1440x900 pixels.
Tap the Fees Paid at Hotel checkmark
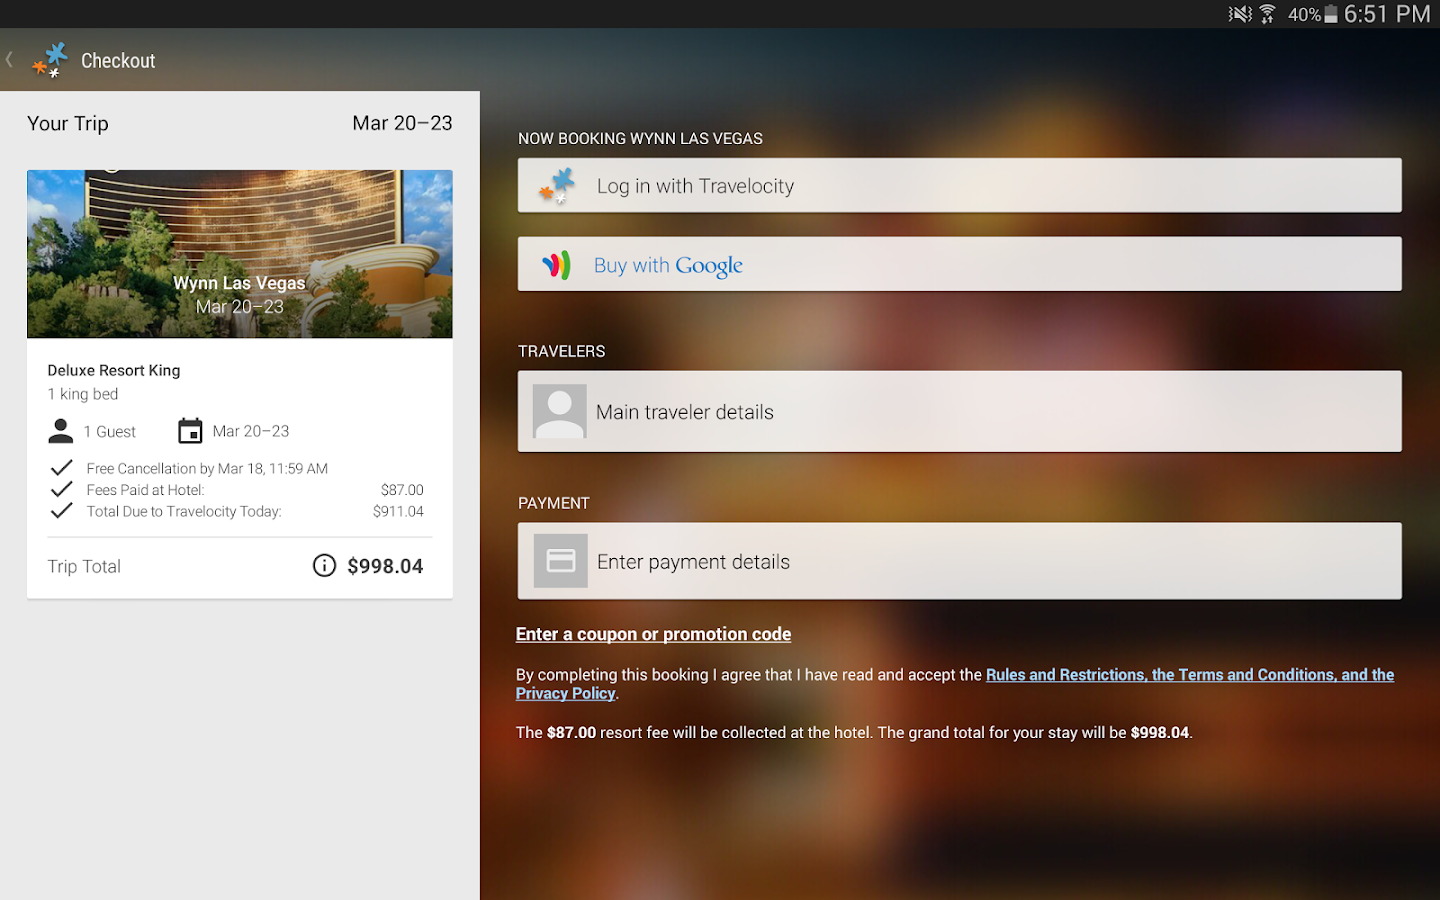coord(61,489)
